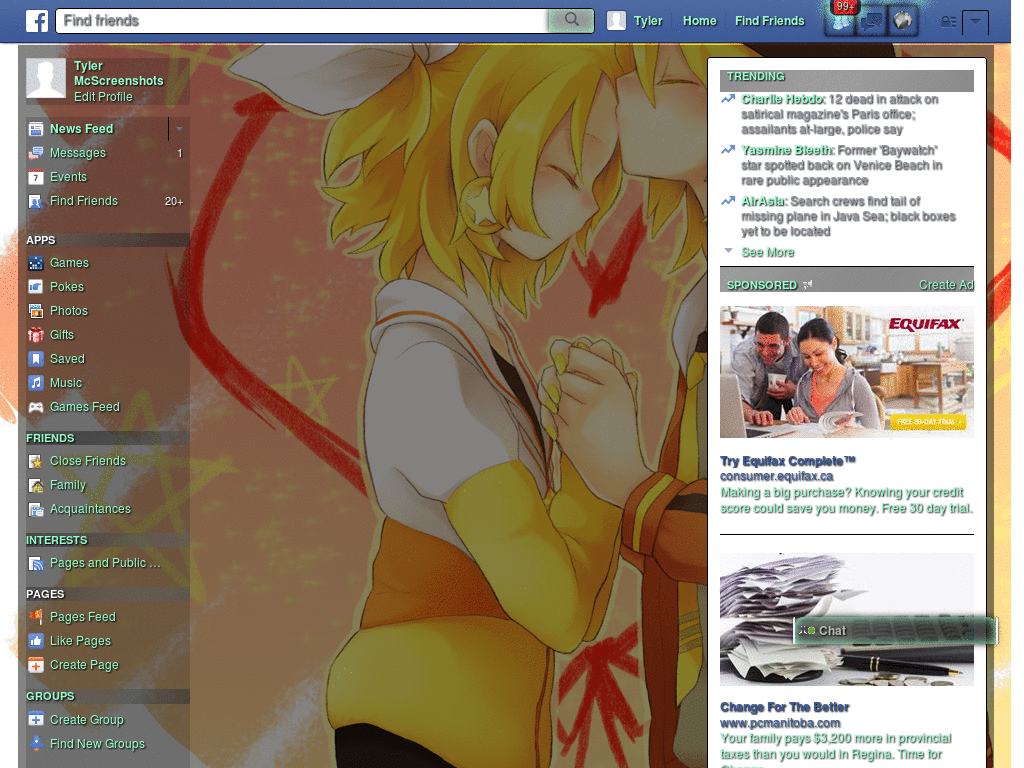Open the Music app
This screenshot has width=1024, height=768.
pos(65,382)
